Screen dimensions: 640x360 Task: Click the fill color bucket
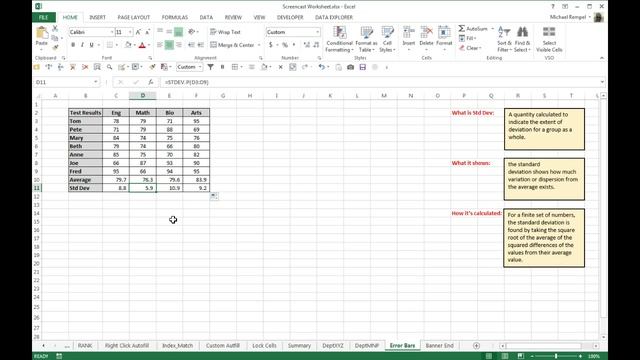pyautogui.click(x=128, y=45)
